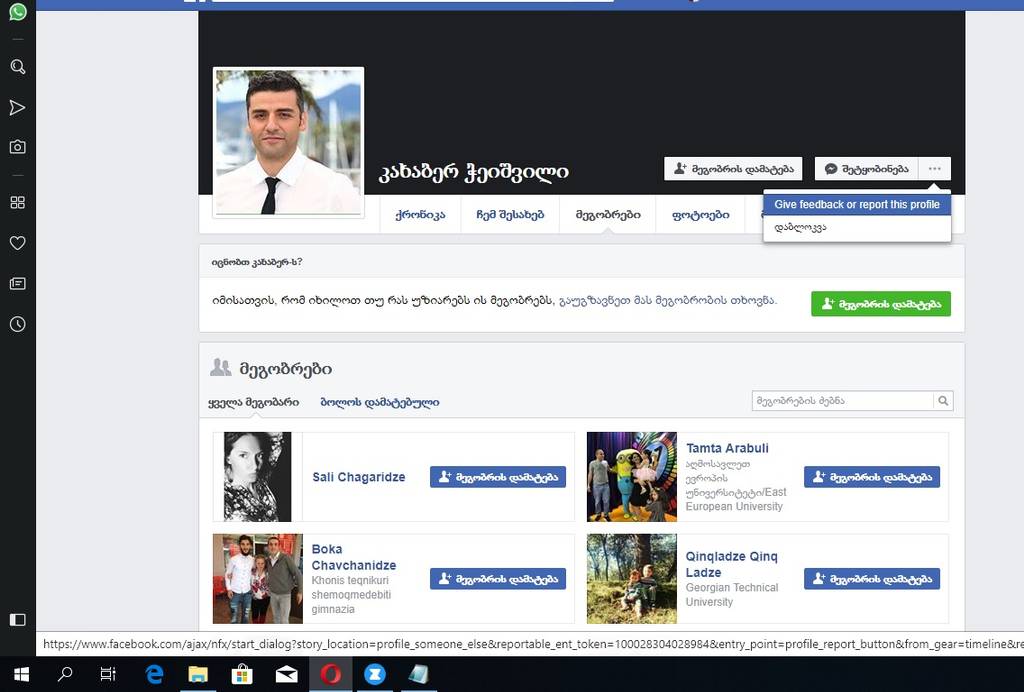Open Task View on the taskbar

click(108, 674)
